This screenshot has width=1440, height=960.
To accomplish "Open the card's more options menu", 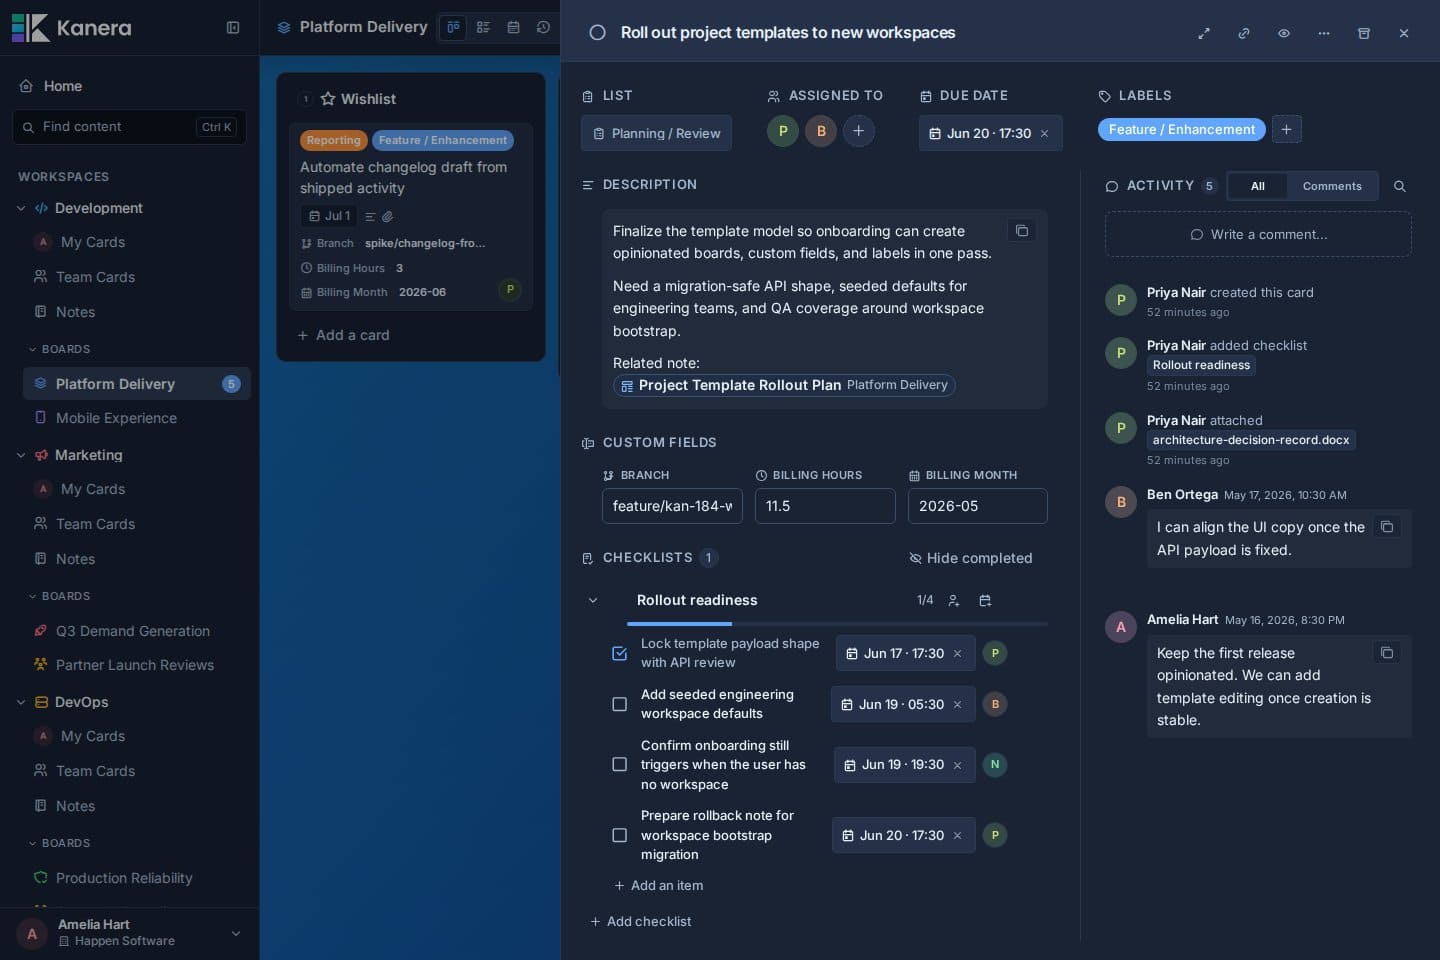I will pos(1324,33).
